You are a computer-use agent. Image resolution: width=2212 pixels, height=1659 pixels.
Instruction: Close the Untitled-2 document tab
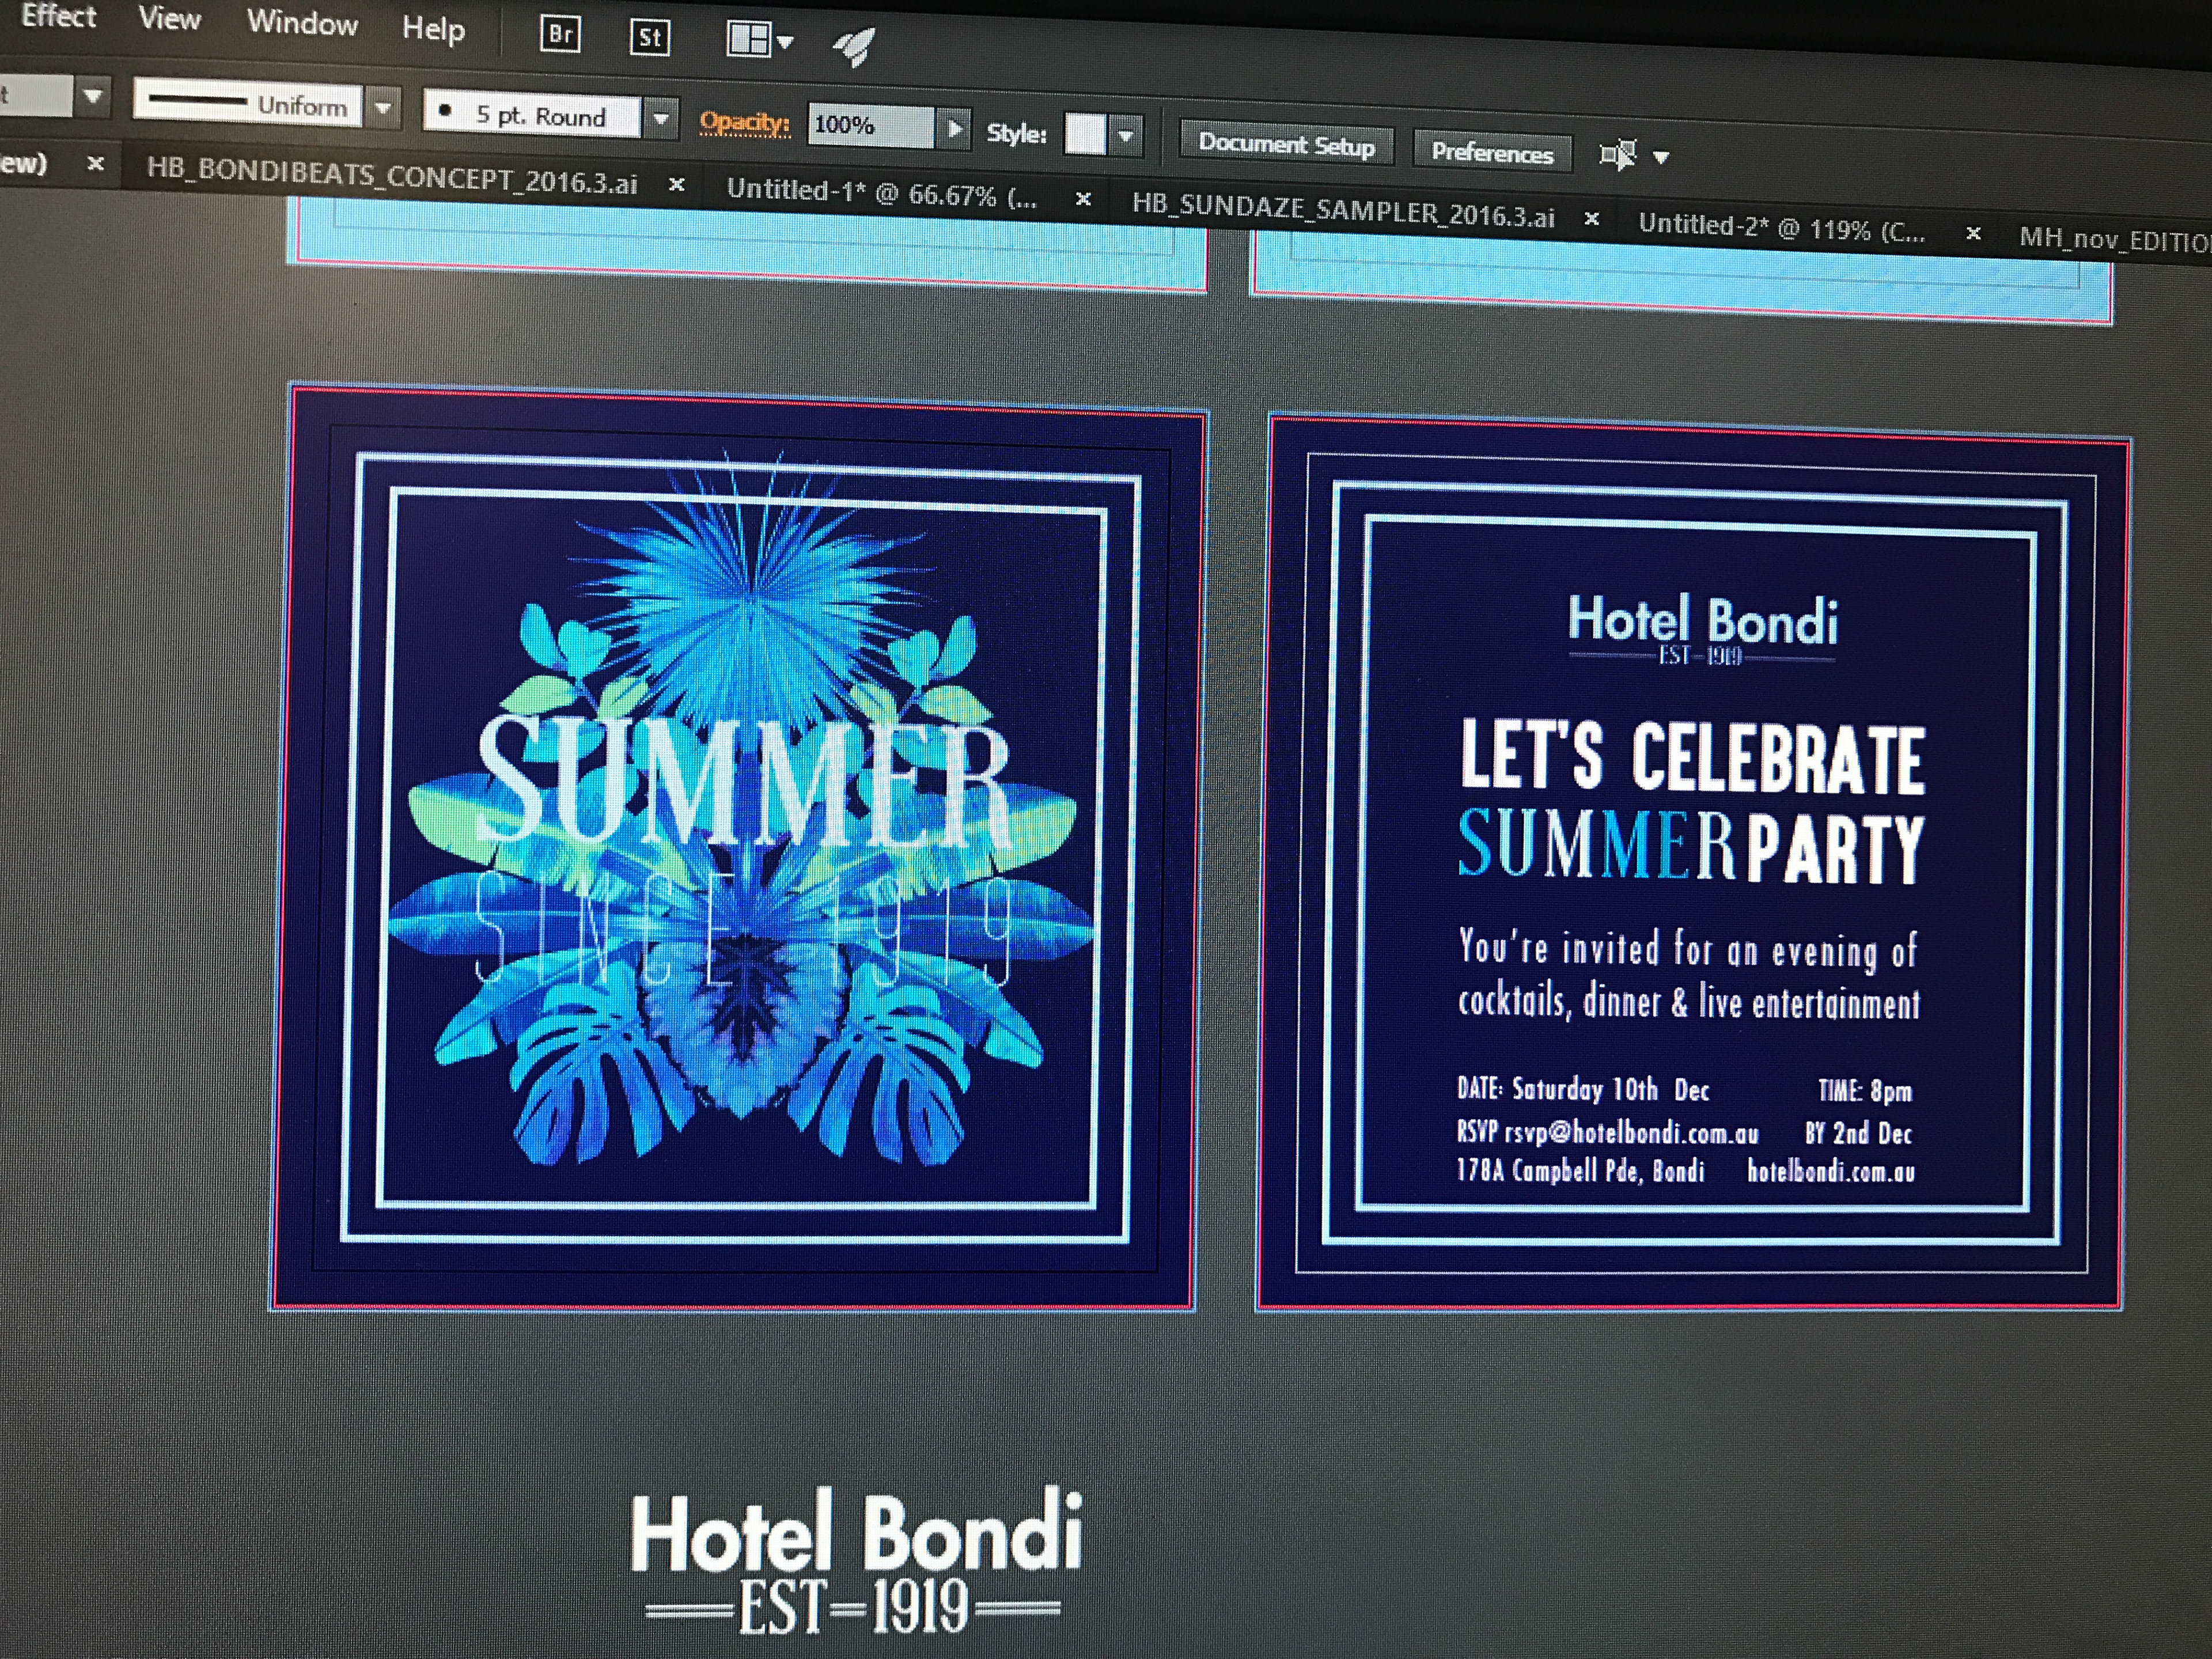(1973, 234)
